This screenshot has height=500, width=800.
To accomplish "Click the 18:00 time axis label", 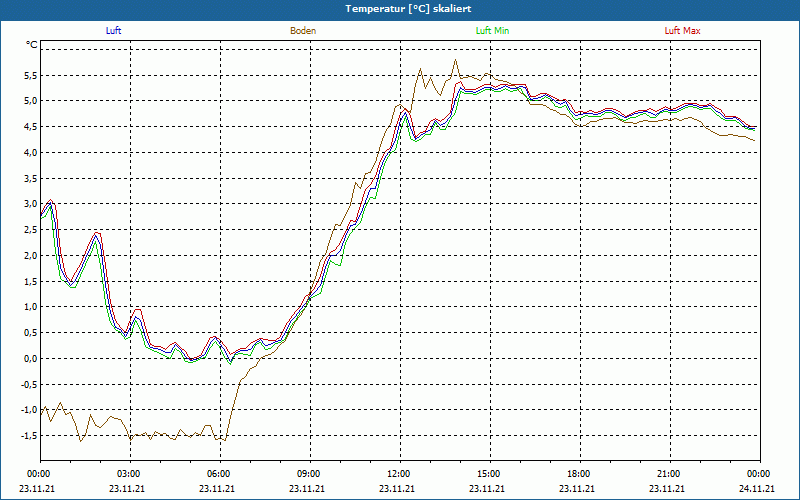I will tap(580, 474).
